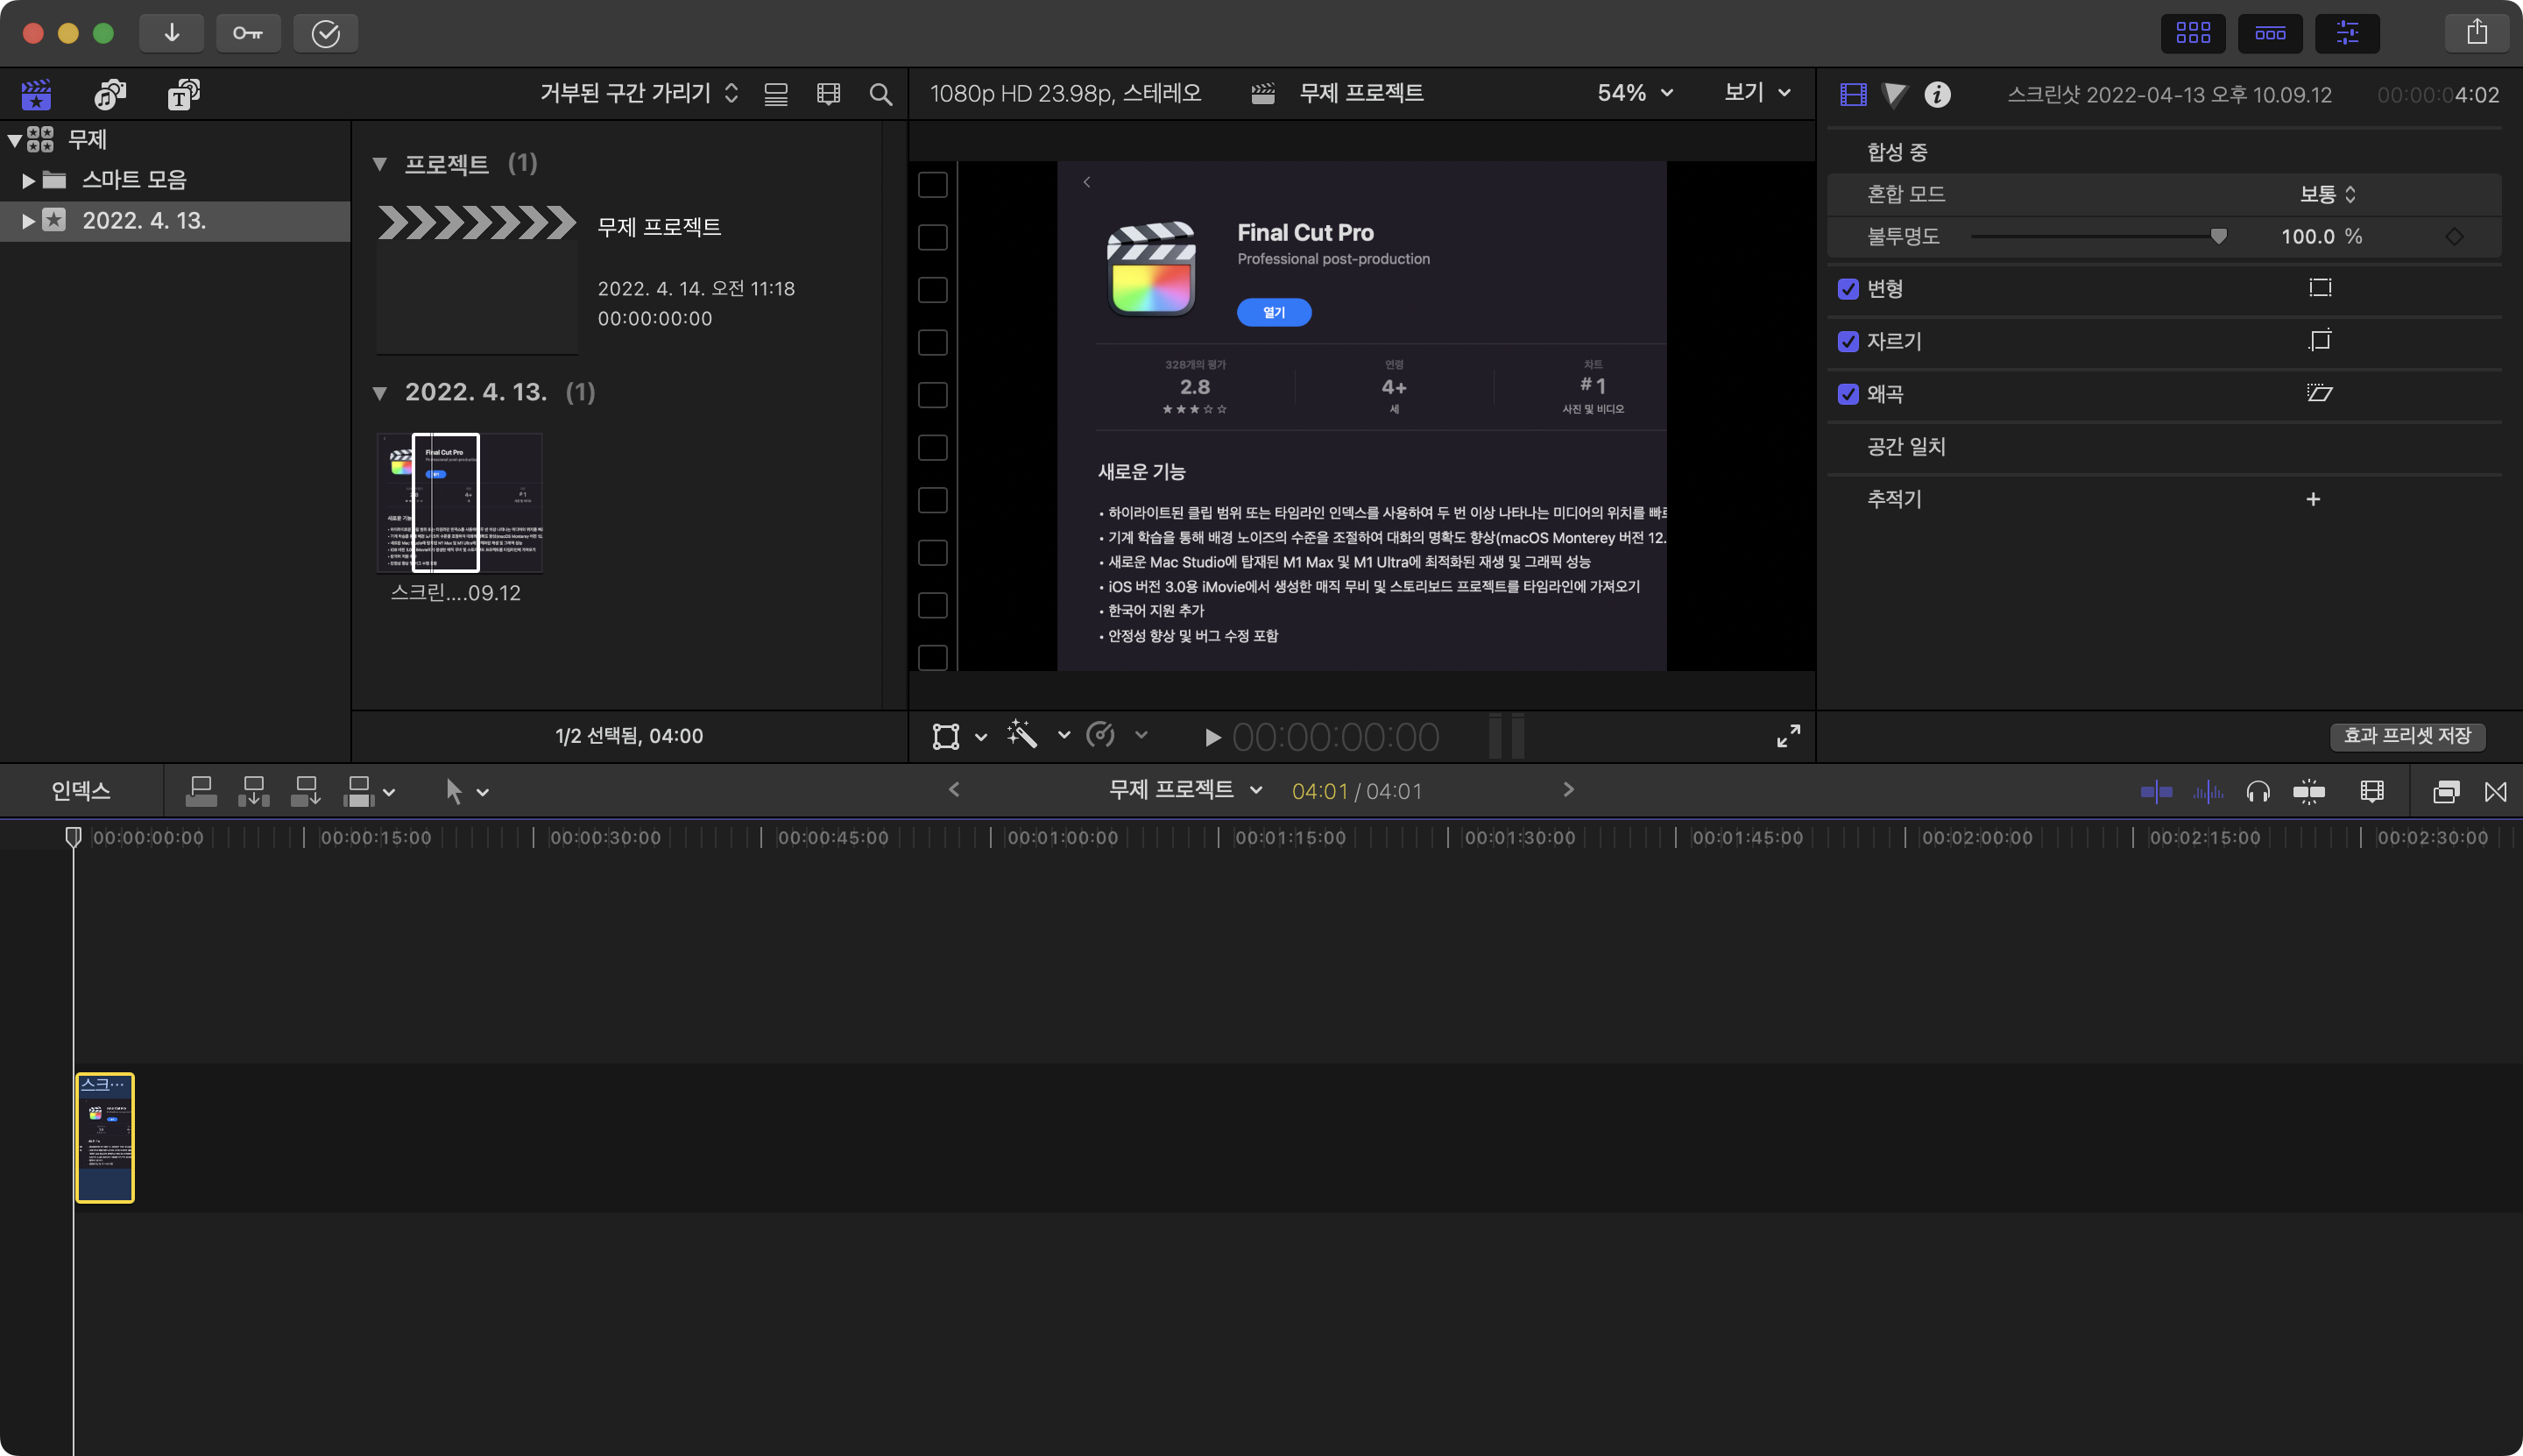2523x1456 pixels.
Task: Open the Titles and Generators sidebar
Action: coord(183,94)
